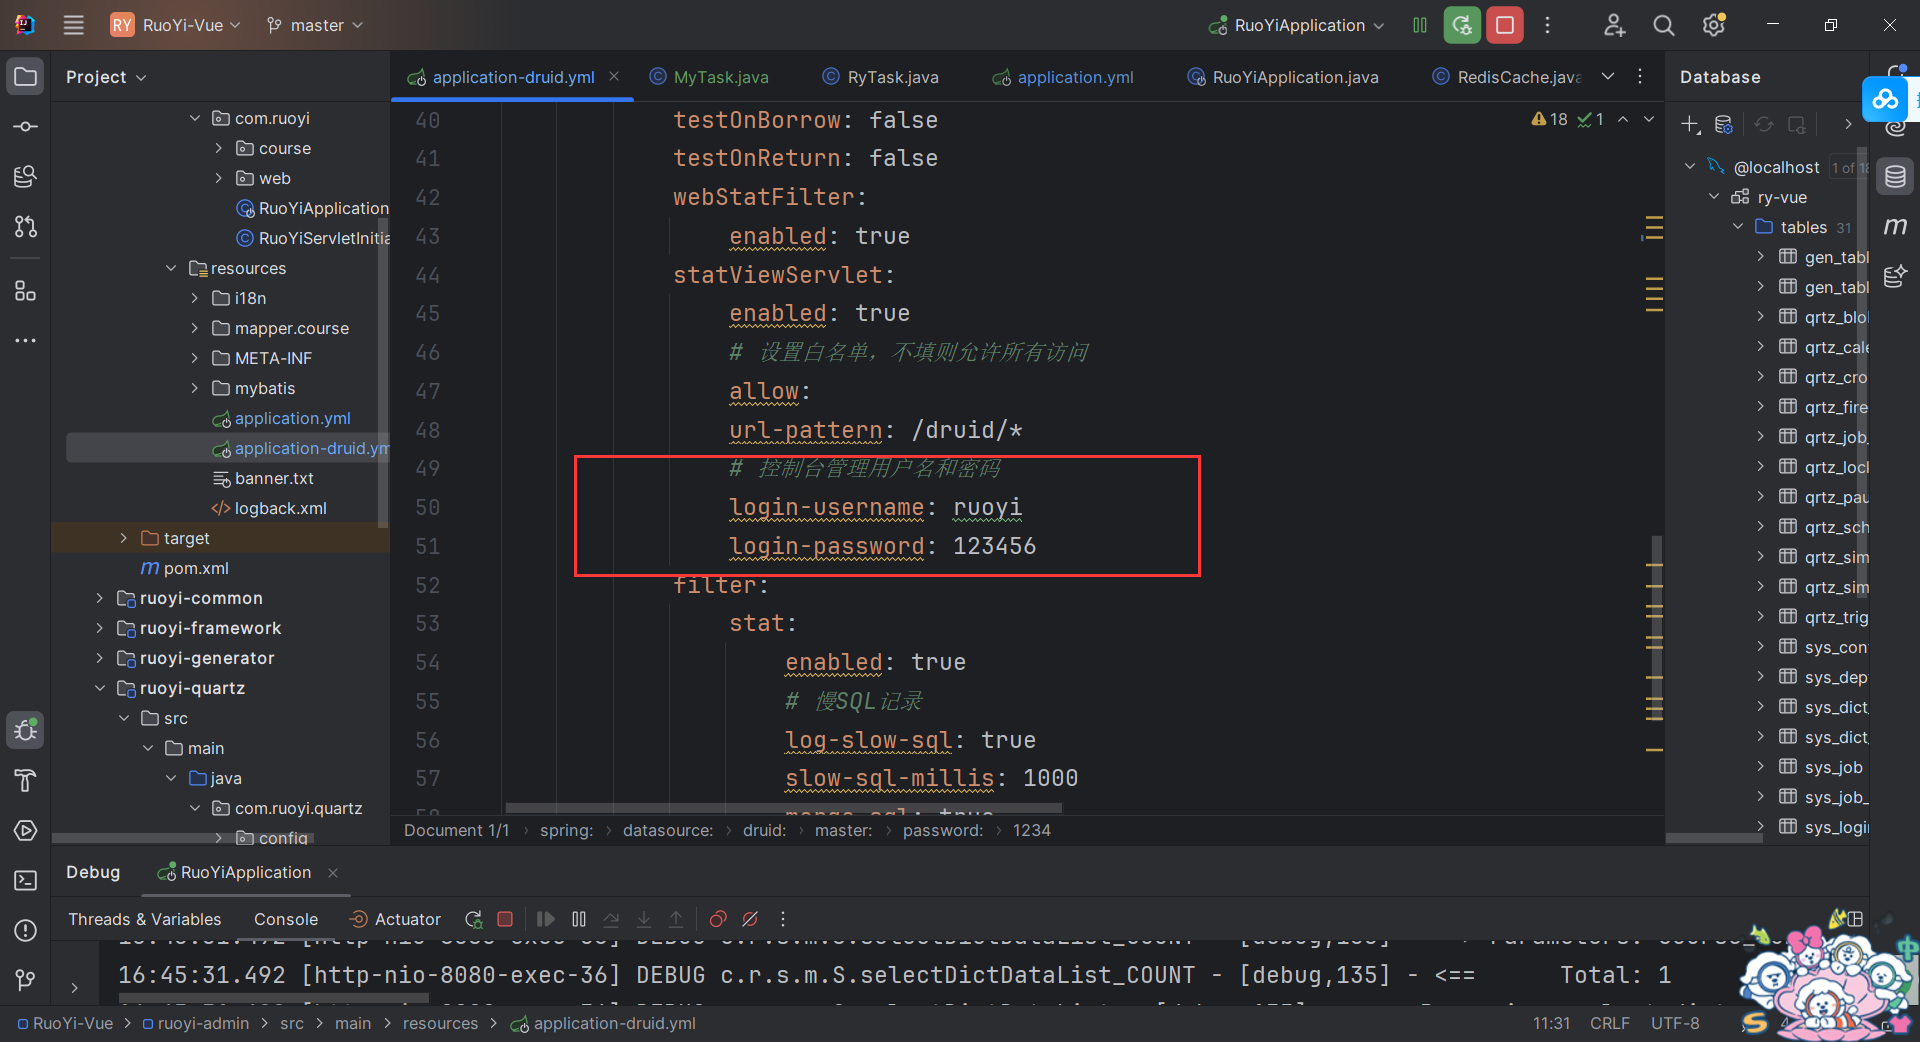
Task: Open the main hamburger menu
Action: pos(74,25)
